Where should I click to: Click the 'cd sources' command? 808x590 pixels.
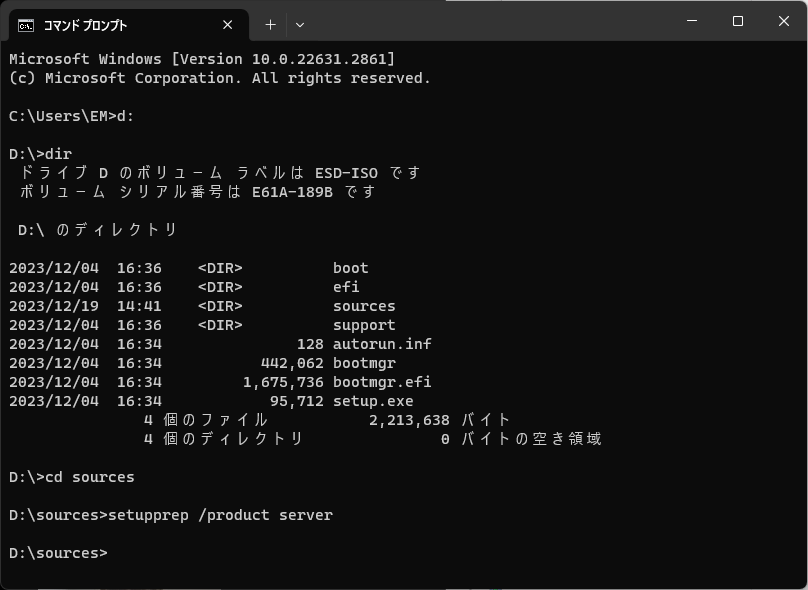[x=90, y=477]
